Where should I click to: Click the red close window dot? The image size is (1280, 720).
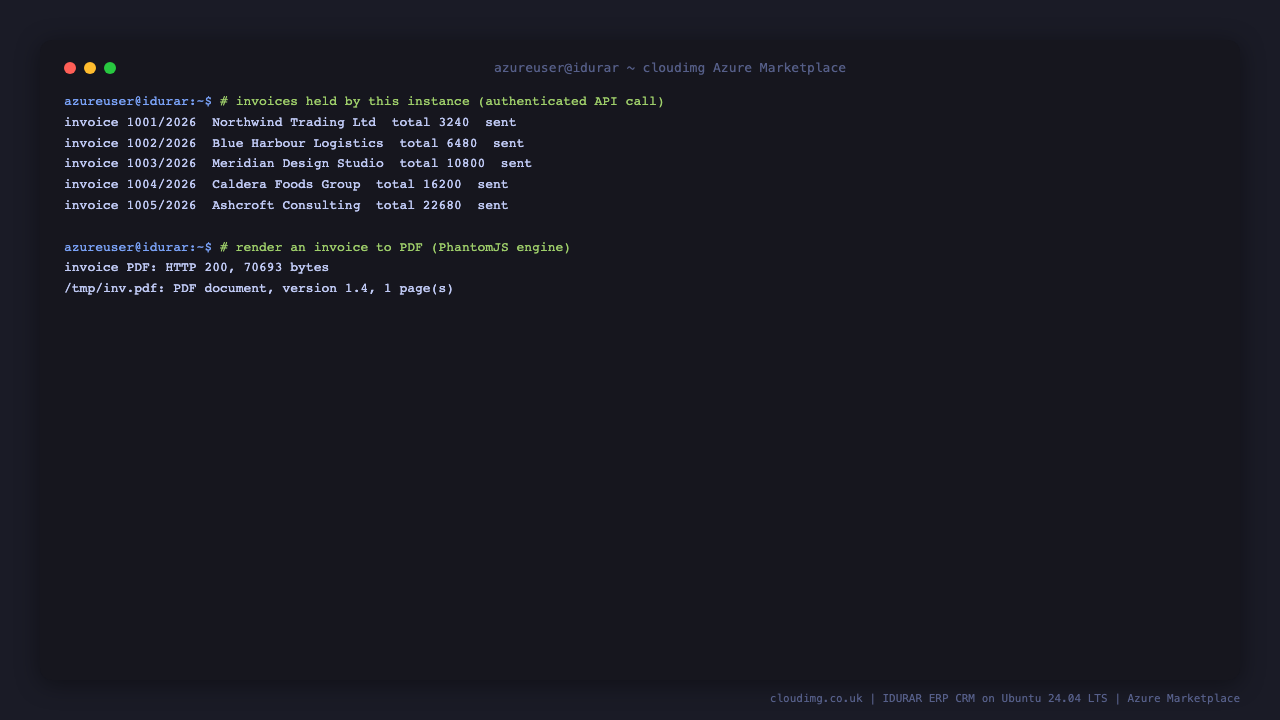tap(70, 68)
